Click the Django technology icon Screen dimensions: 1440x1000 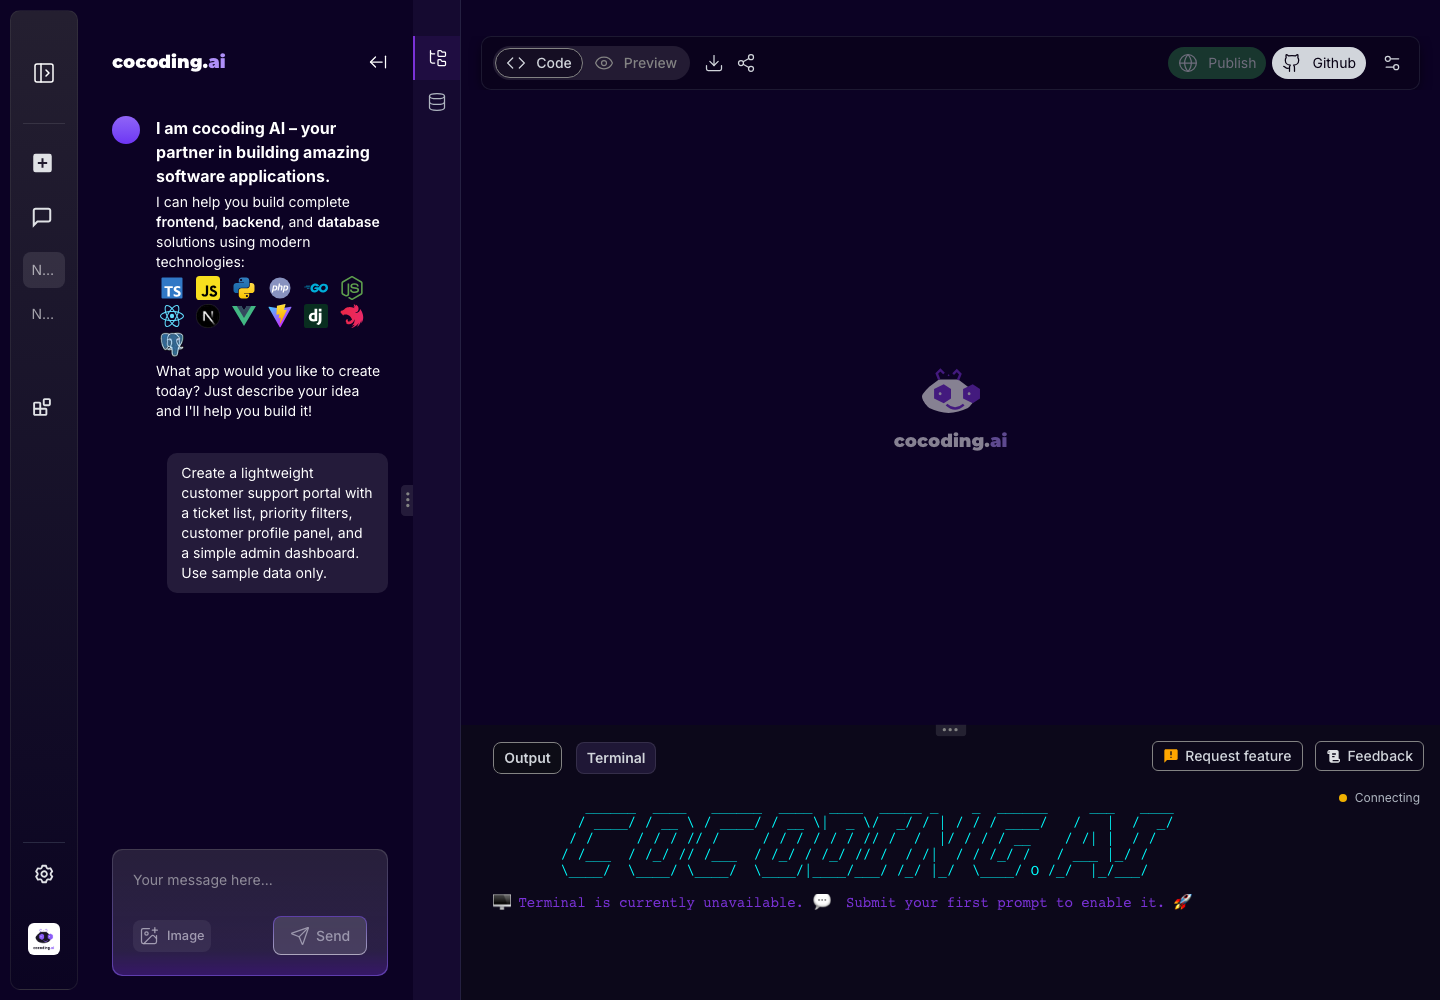click(316, 316)
